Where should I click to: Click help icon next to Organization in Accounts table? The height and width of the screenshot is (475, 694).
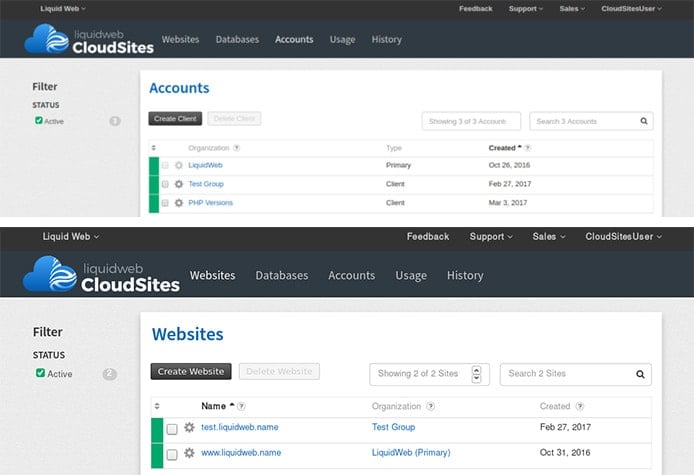(237, 148)
